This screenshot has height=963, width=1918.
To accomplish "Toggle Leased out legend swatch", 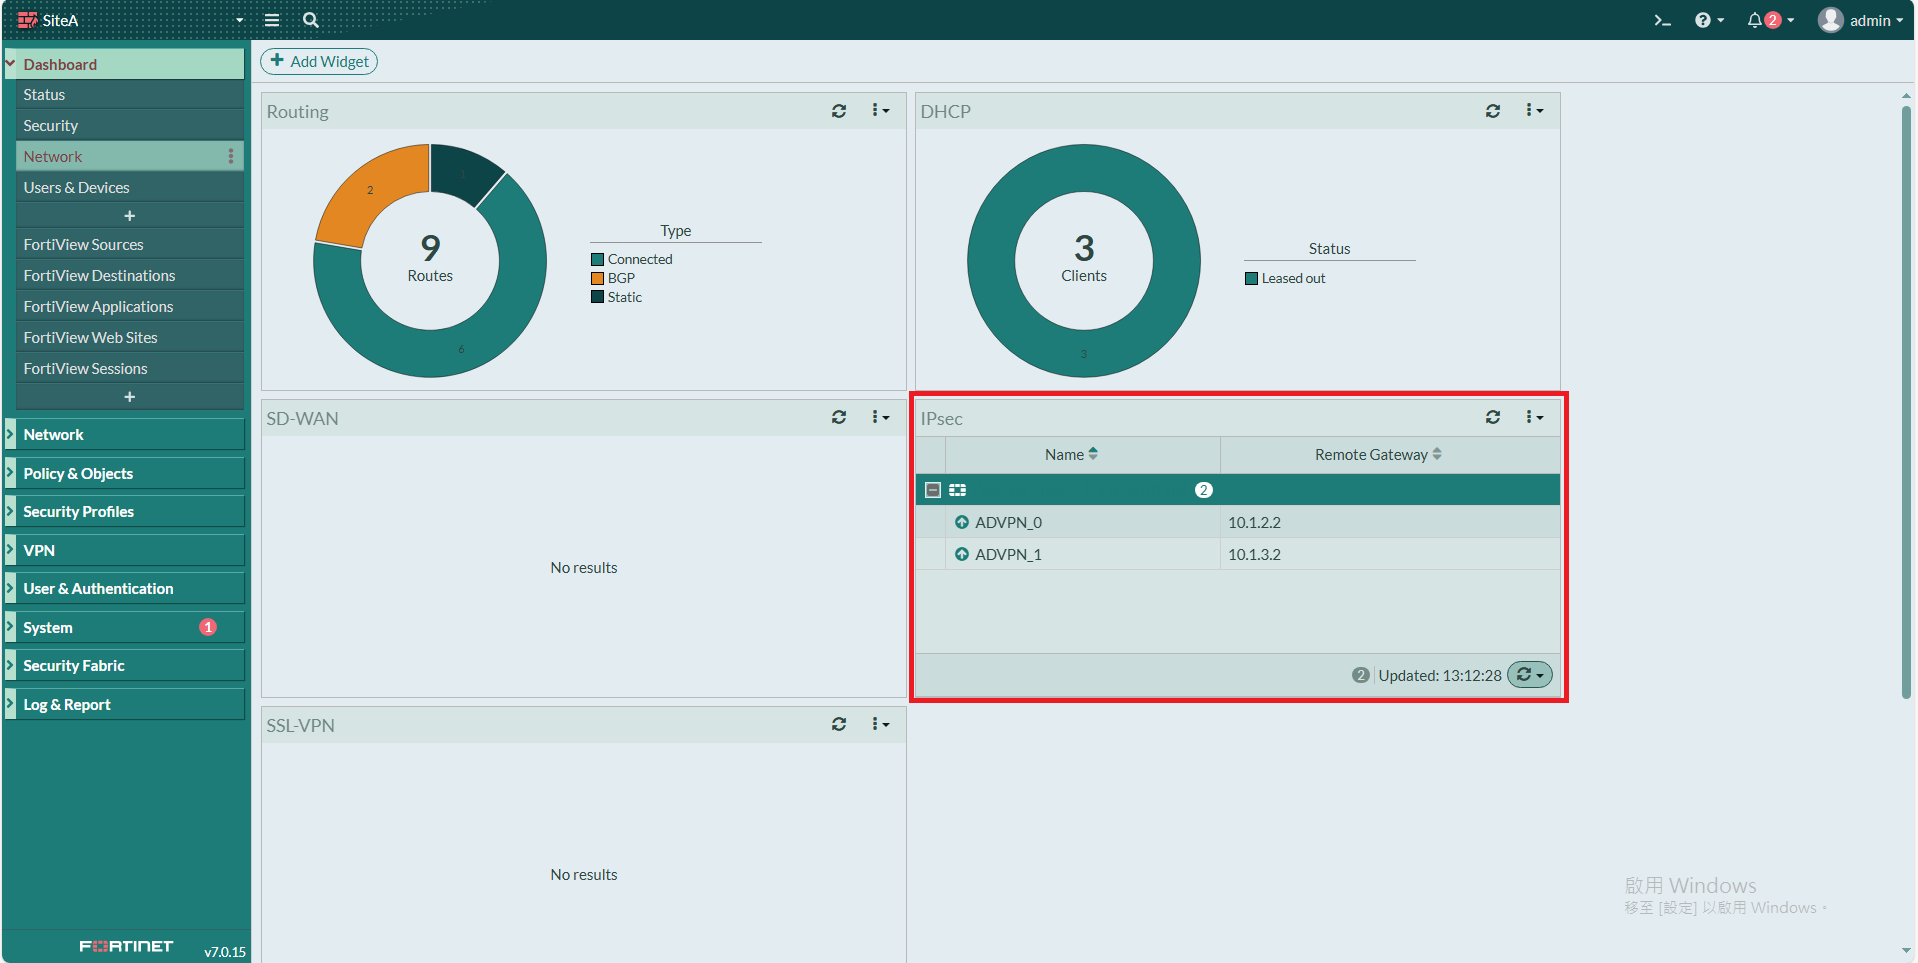I will [1251, 278].
